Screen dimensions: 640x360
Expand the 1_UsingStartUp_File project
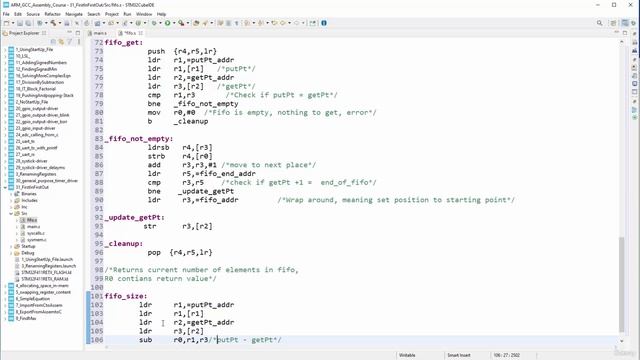[x=5, y=49]
